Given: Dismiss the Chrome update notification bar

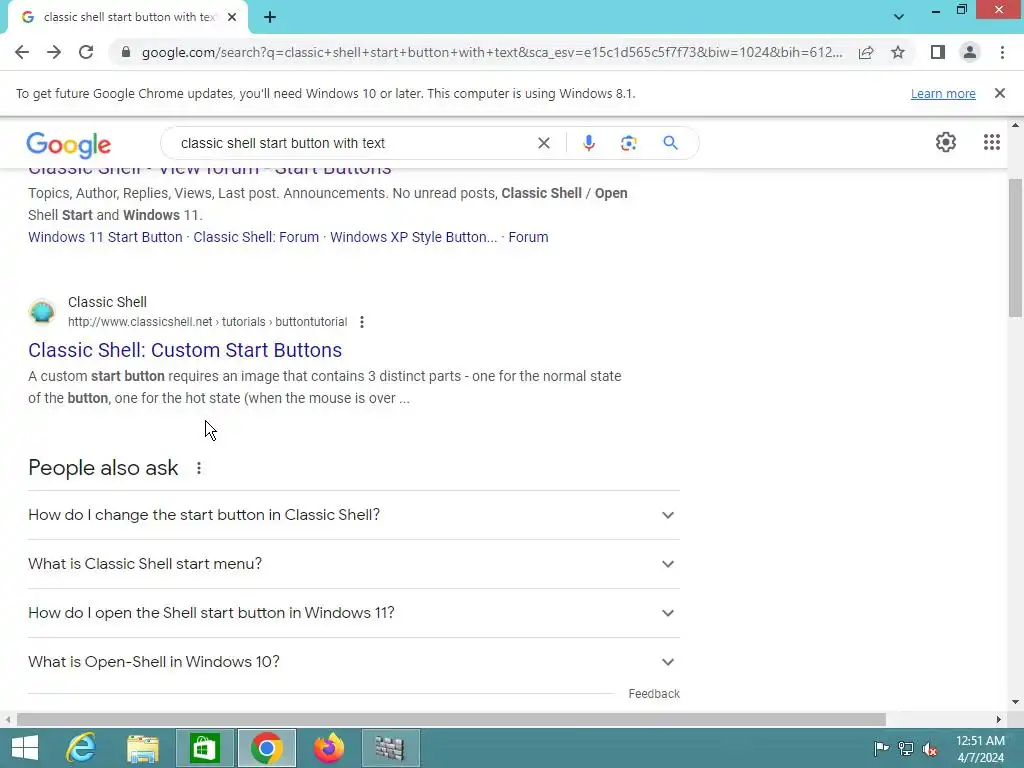Looking at the screenshot, I should click(999, 93).
